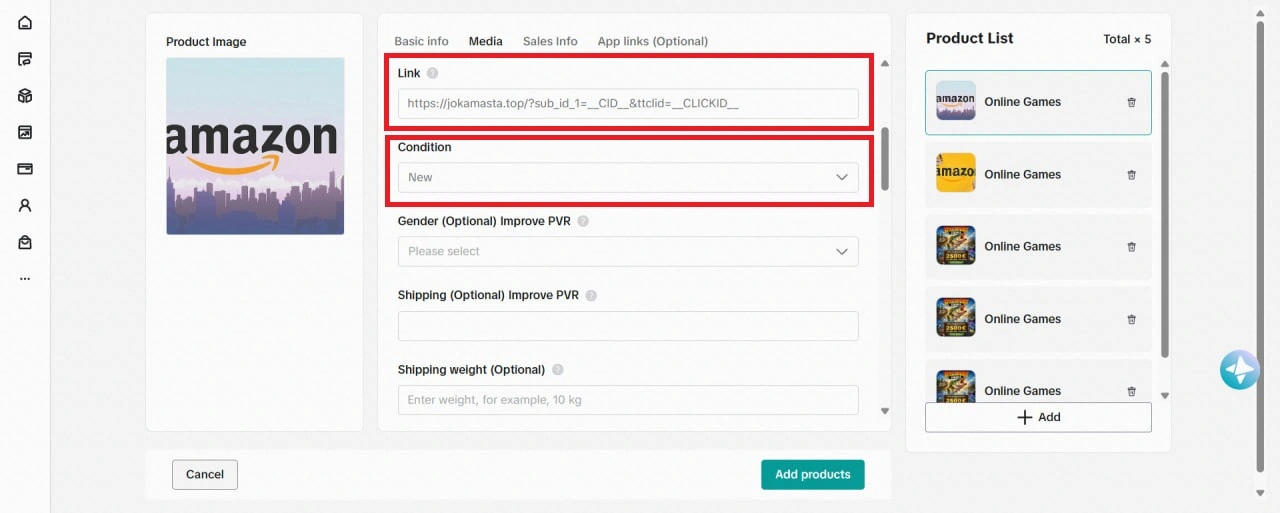Click page scrollbar up arrow at far right
This screenshot has height=513, width=1280.
coord(1260,16)
